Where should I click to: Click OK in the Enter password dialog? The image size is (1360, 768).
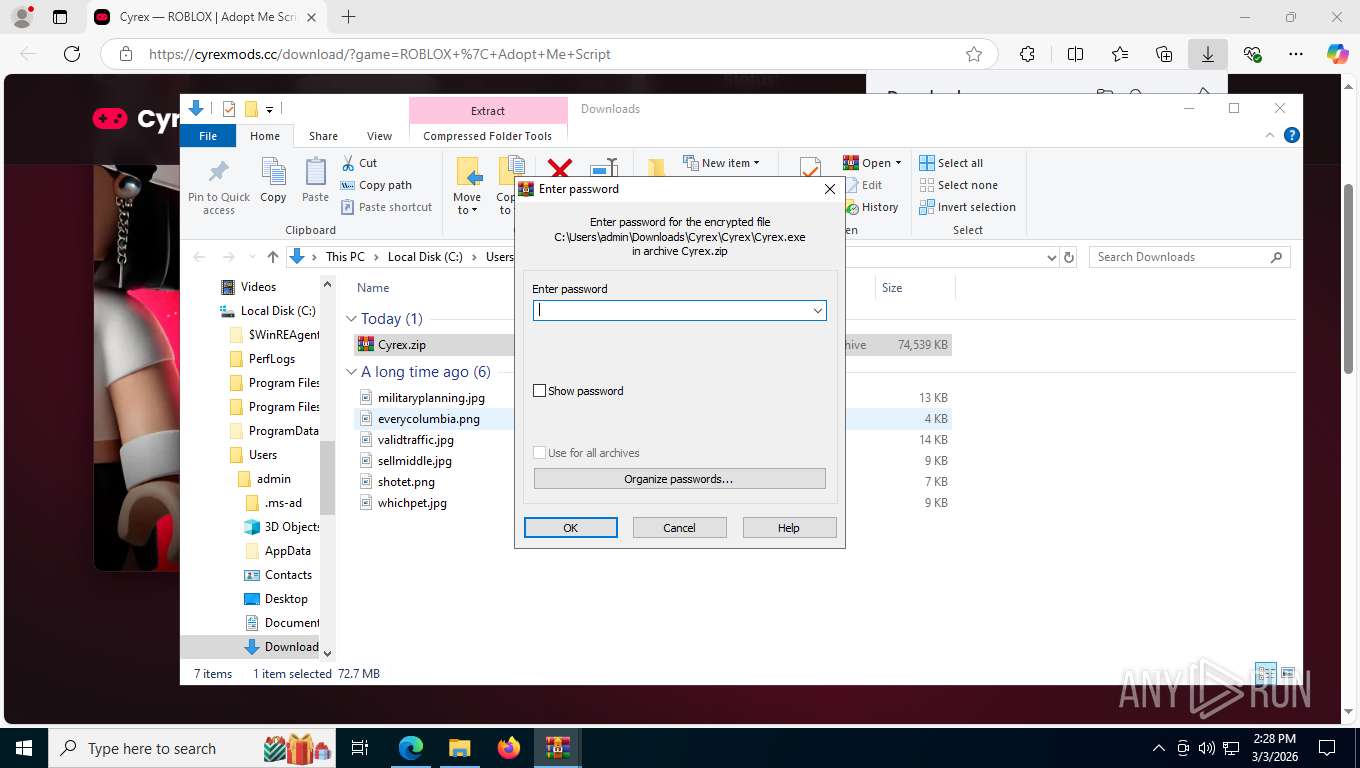[x=570, y=528]
